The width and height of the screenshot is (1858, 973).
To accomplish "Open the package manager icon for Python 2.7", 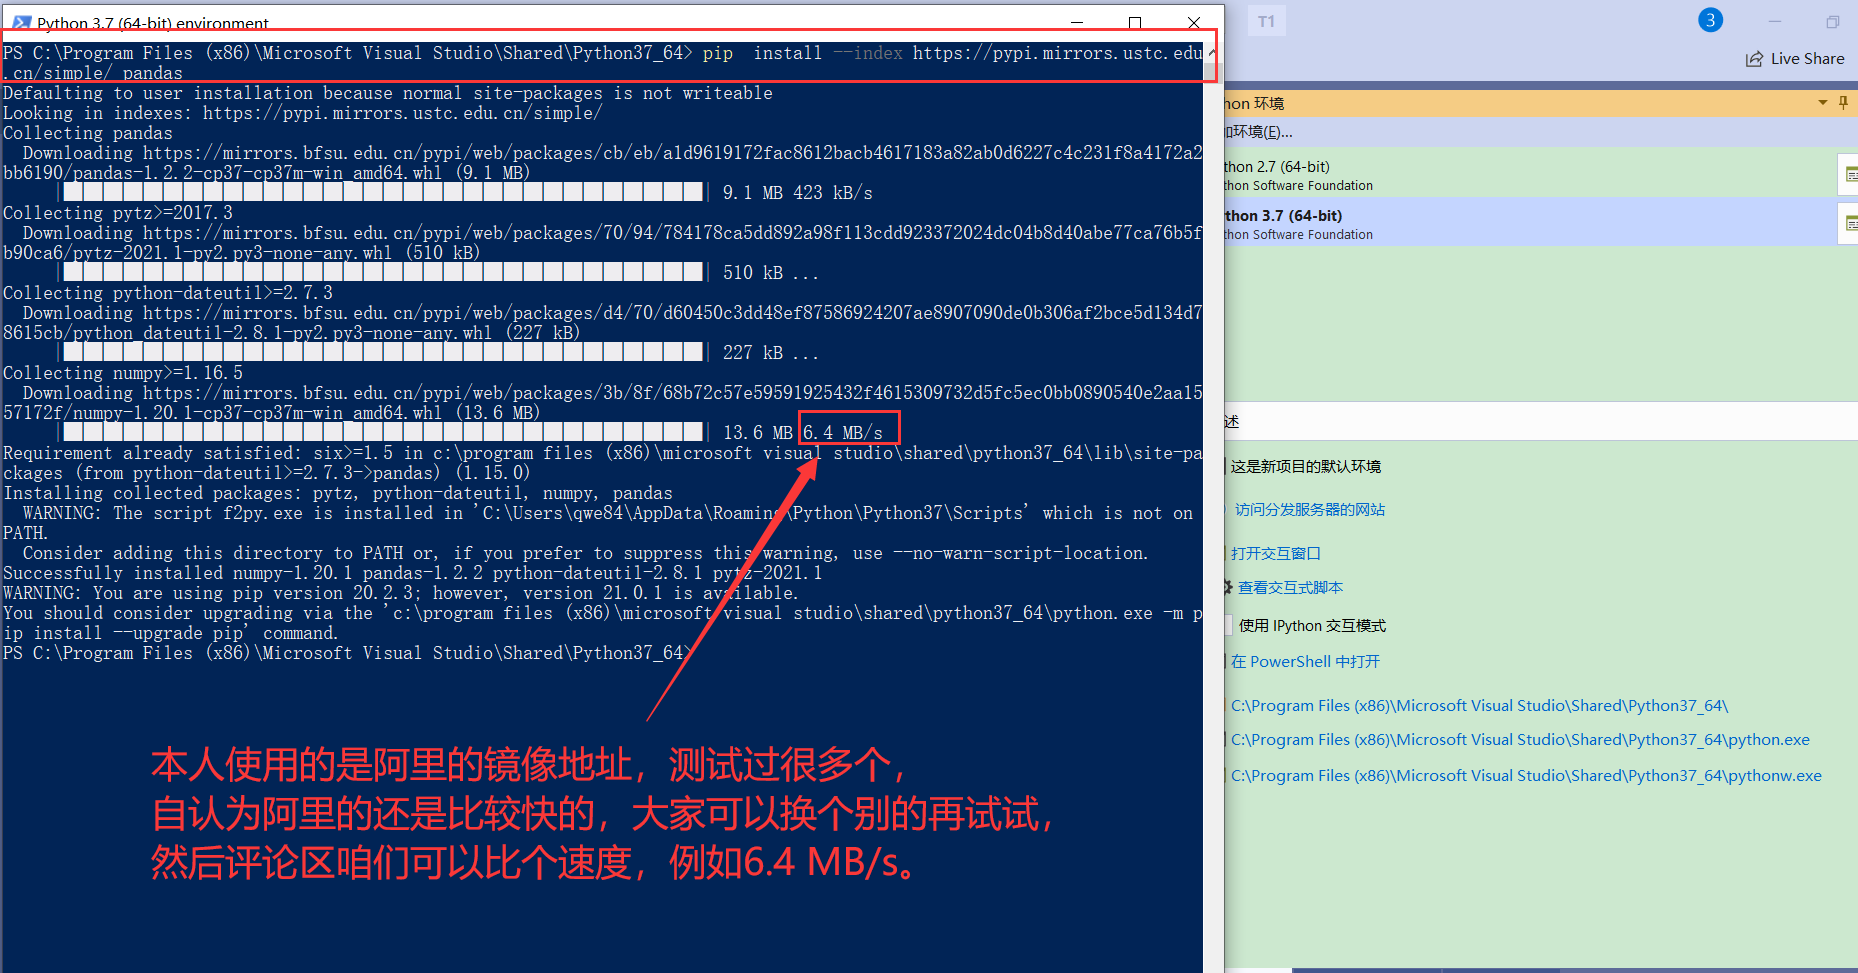I will (x=1849, y=175).
